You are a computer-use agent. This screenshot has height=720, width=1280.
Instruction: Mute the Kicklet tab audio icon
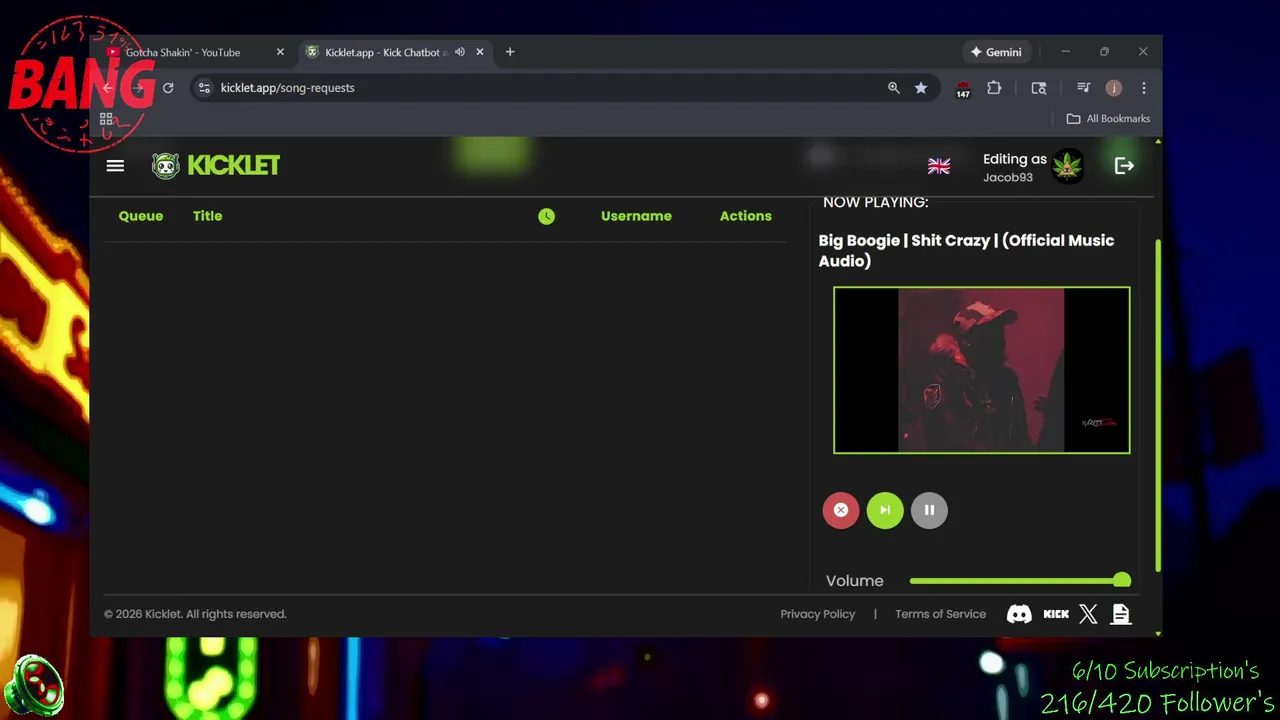point(460,52)
